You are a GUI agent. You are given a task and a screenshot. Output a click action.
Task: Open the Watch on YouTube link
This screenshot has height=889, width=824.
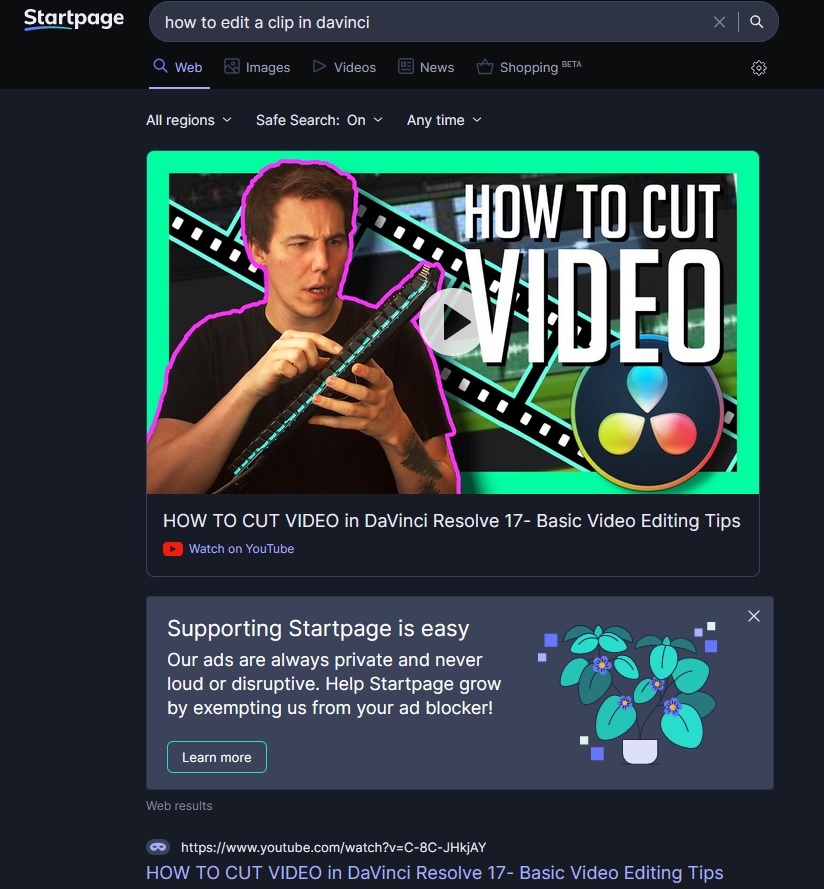[241, 549]
